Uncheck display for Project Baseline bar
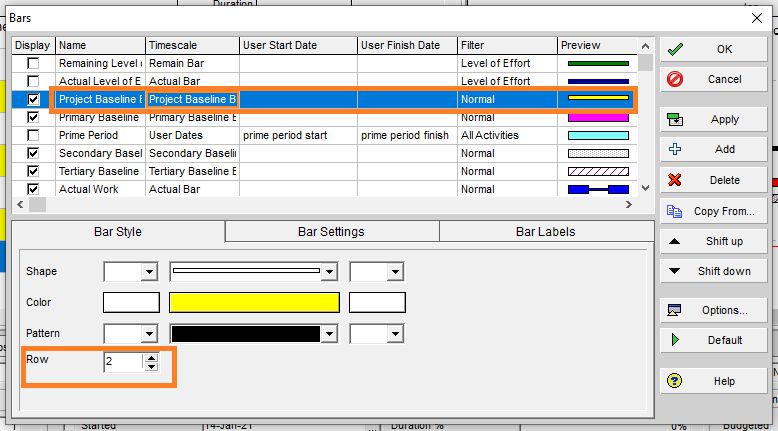Viewport: 778px width, 431px height. pos(33,99)
